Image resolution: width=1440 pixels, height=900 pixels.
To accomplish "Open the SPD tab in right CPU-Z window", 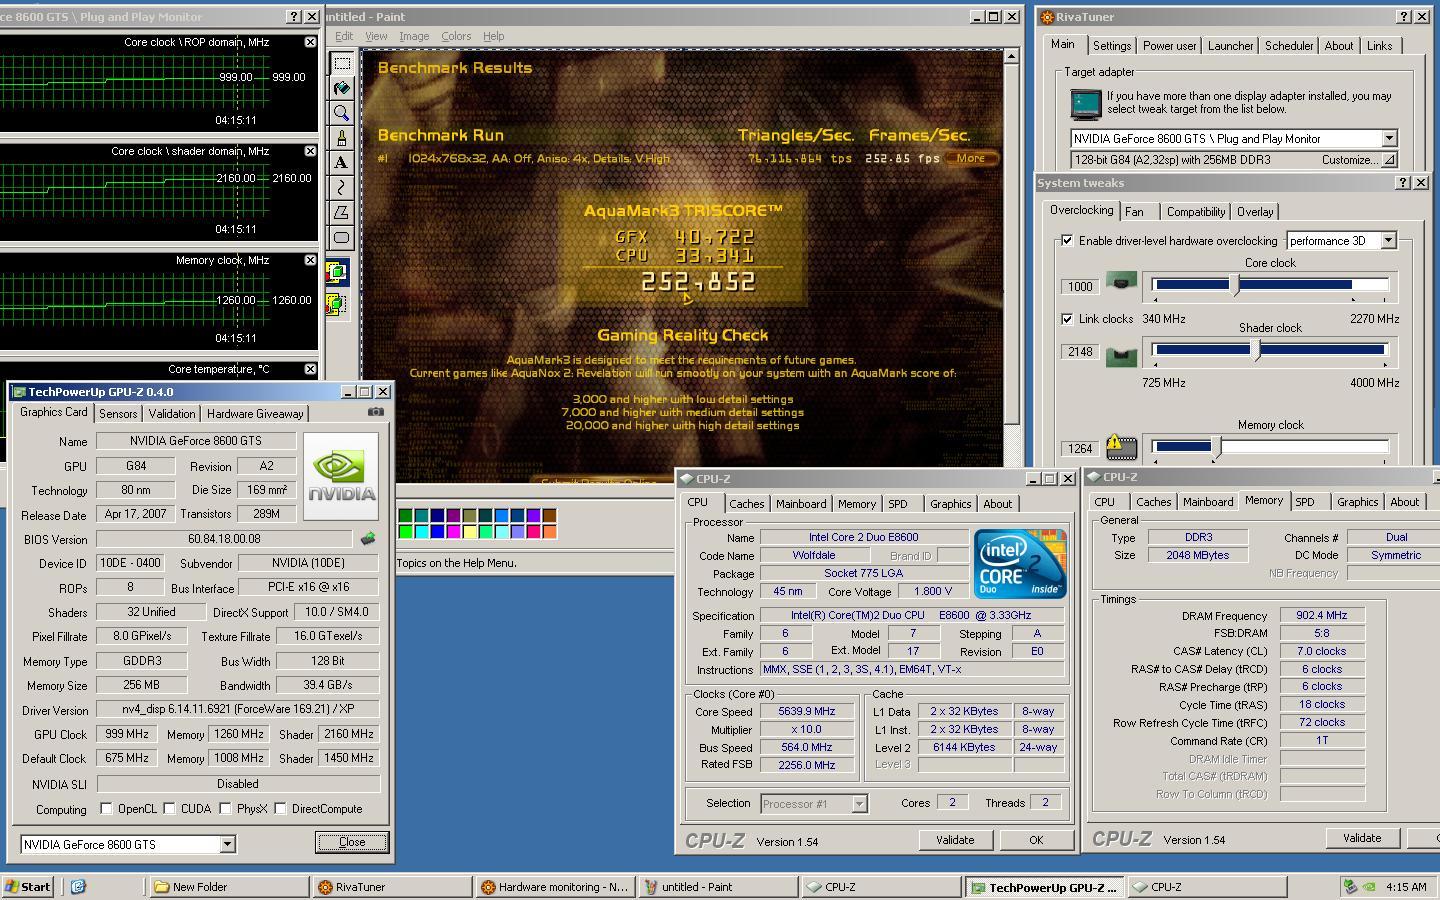I will 1305,501.
